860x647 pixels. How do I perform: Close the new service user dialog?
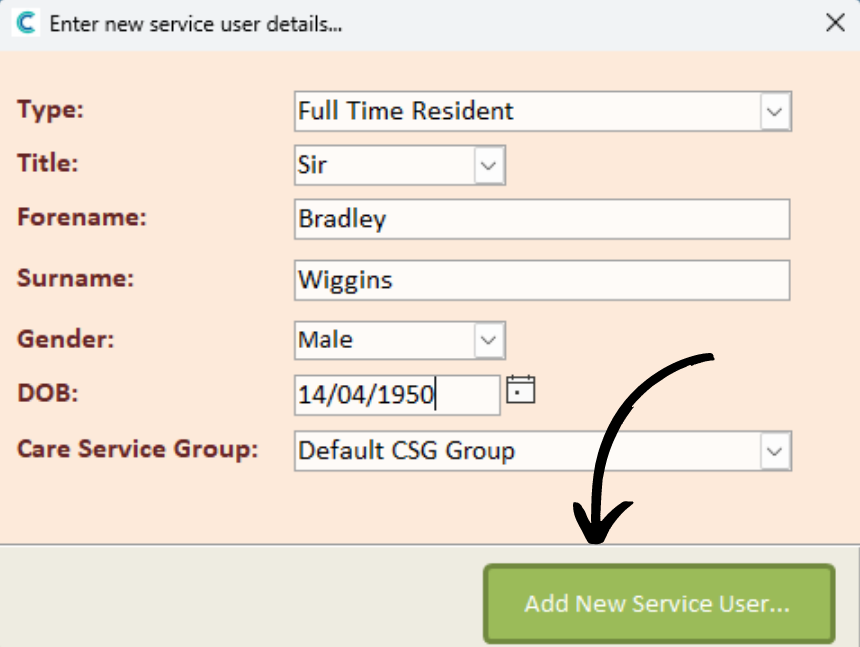click(835, 22)
